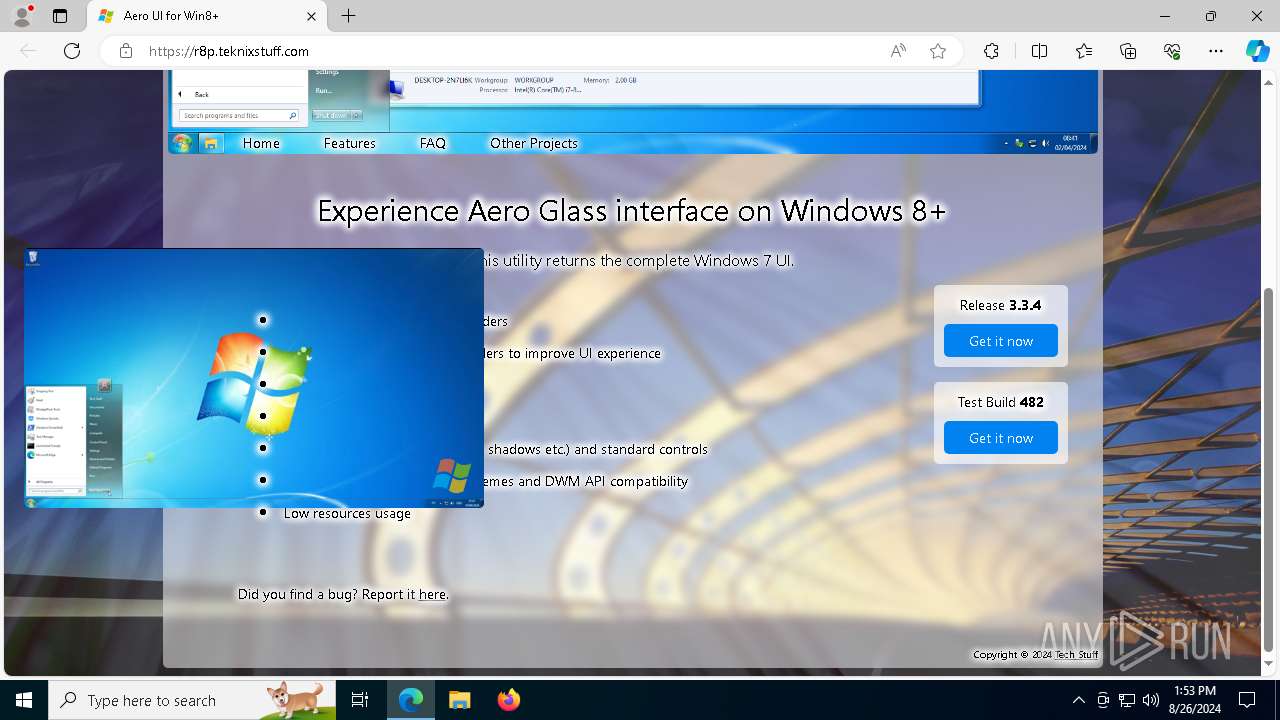Launch Firefox from the taskbar

tap(508, 700)
